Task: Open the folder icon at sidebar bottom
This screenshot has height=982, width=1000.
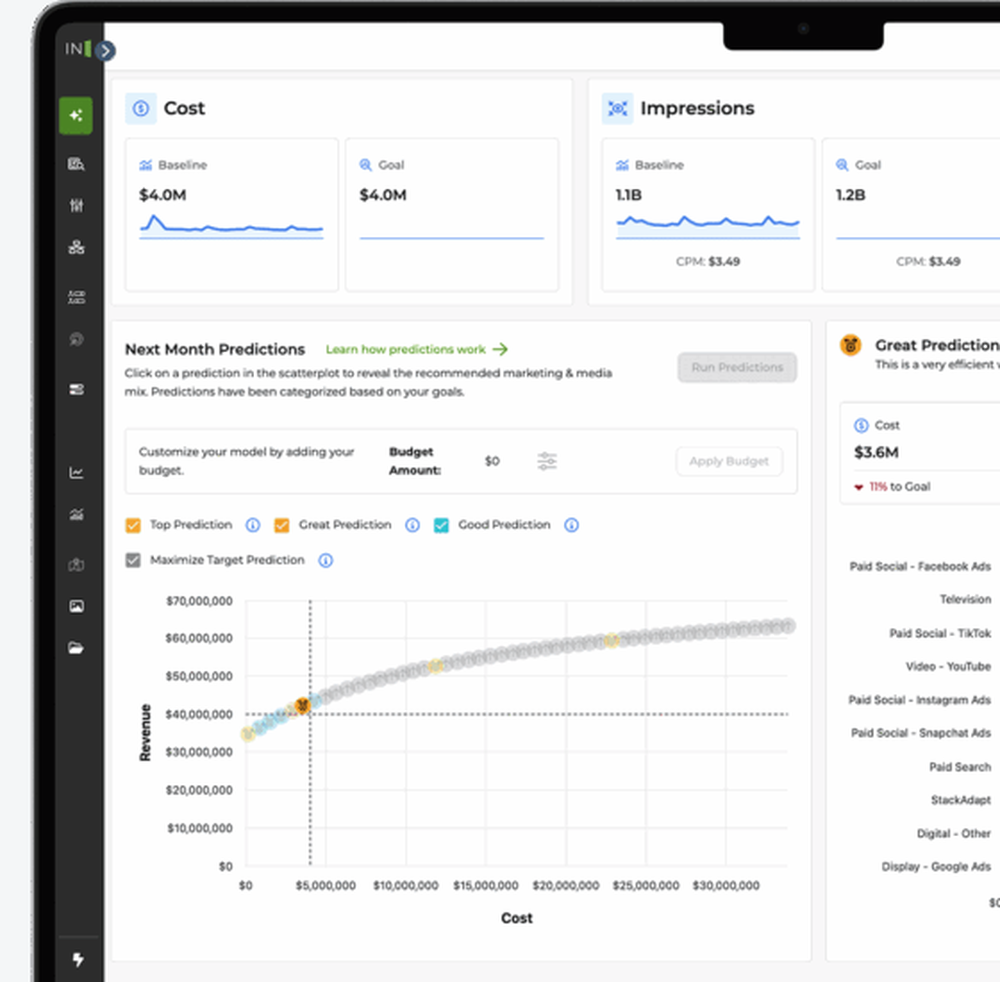Action: [x=76, y=648]
